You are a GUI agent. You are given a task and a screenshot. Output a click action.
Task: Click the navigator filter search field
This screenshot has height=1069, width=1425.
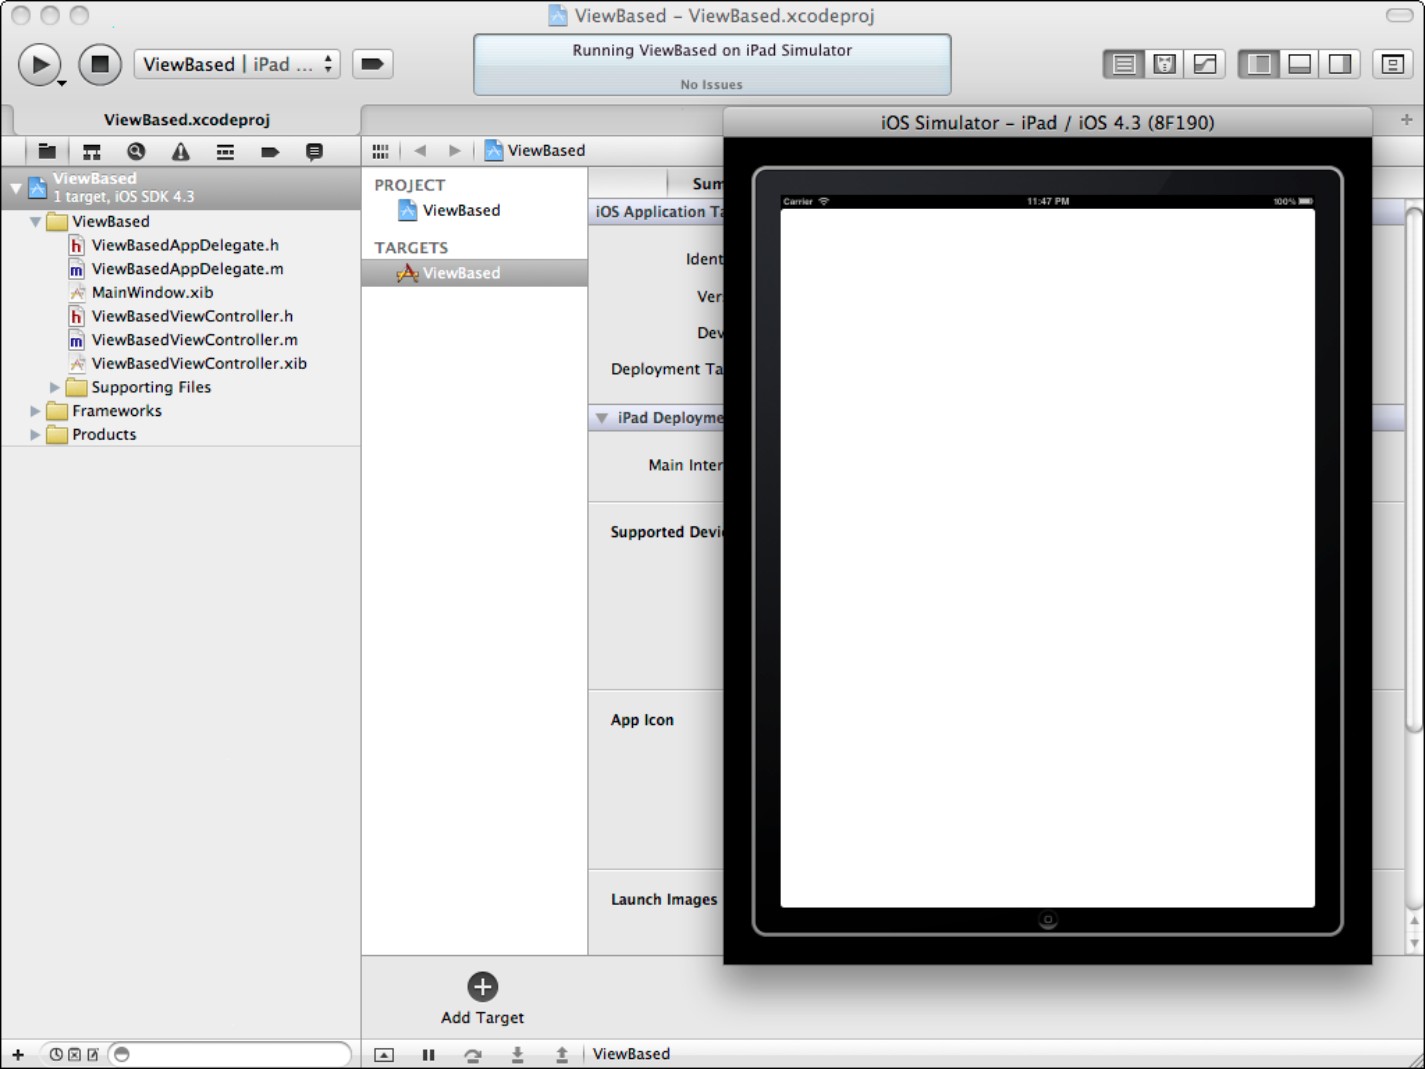(x=230, y=1054)
